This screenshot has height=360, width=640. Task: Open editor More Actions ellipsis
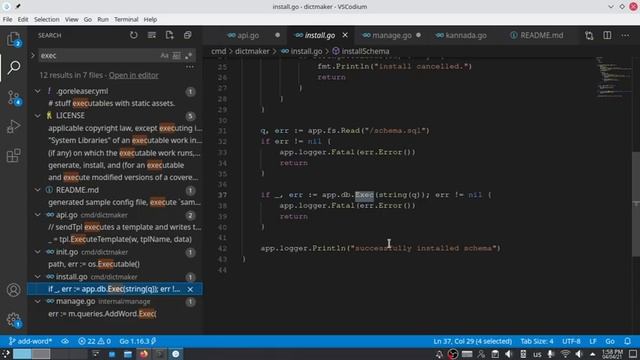click(625, 36)
